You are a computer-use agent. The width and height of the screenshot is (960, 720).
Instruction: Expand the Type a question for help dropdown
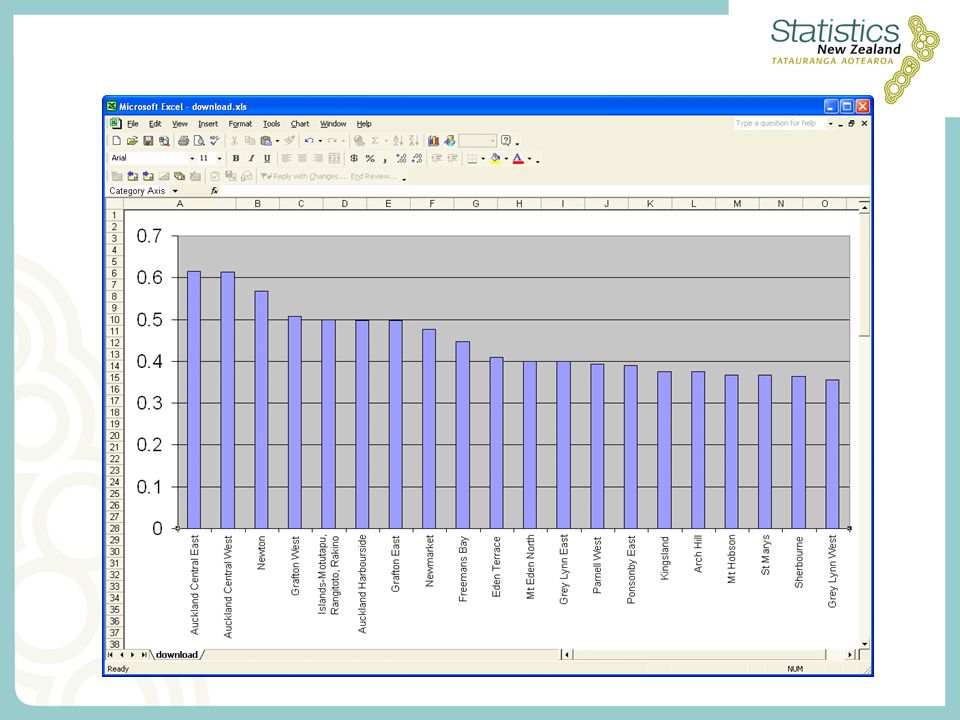[x=831, y=124]
